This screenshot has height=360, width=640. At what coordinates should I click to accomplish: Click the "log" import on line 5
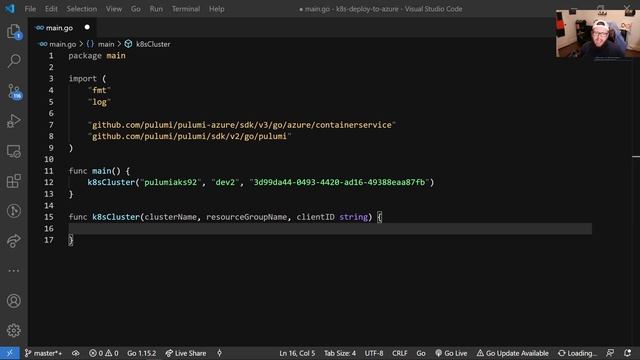pyautogui.click(x=99, y=102)
